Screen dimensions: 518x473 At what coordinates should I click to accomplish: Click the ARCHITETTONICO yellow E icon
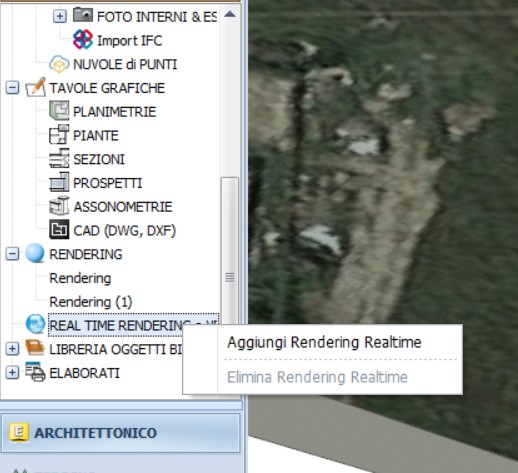coord(19,432)
